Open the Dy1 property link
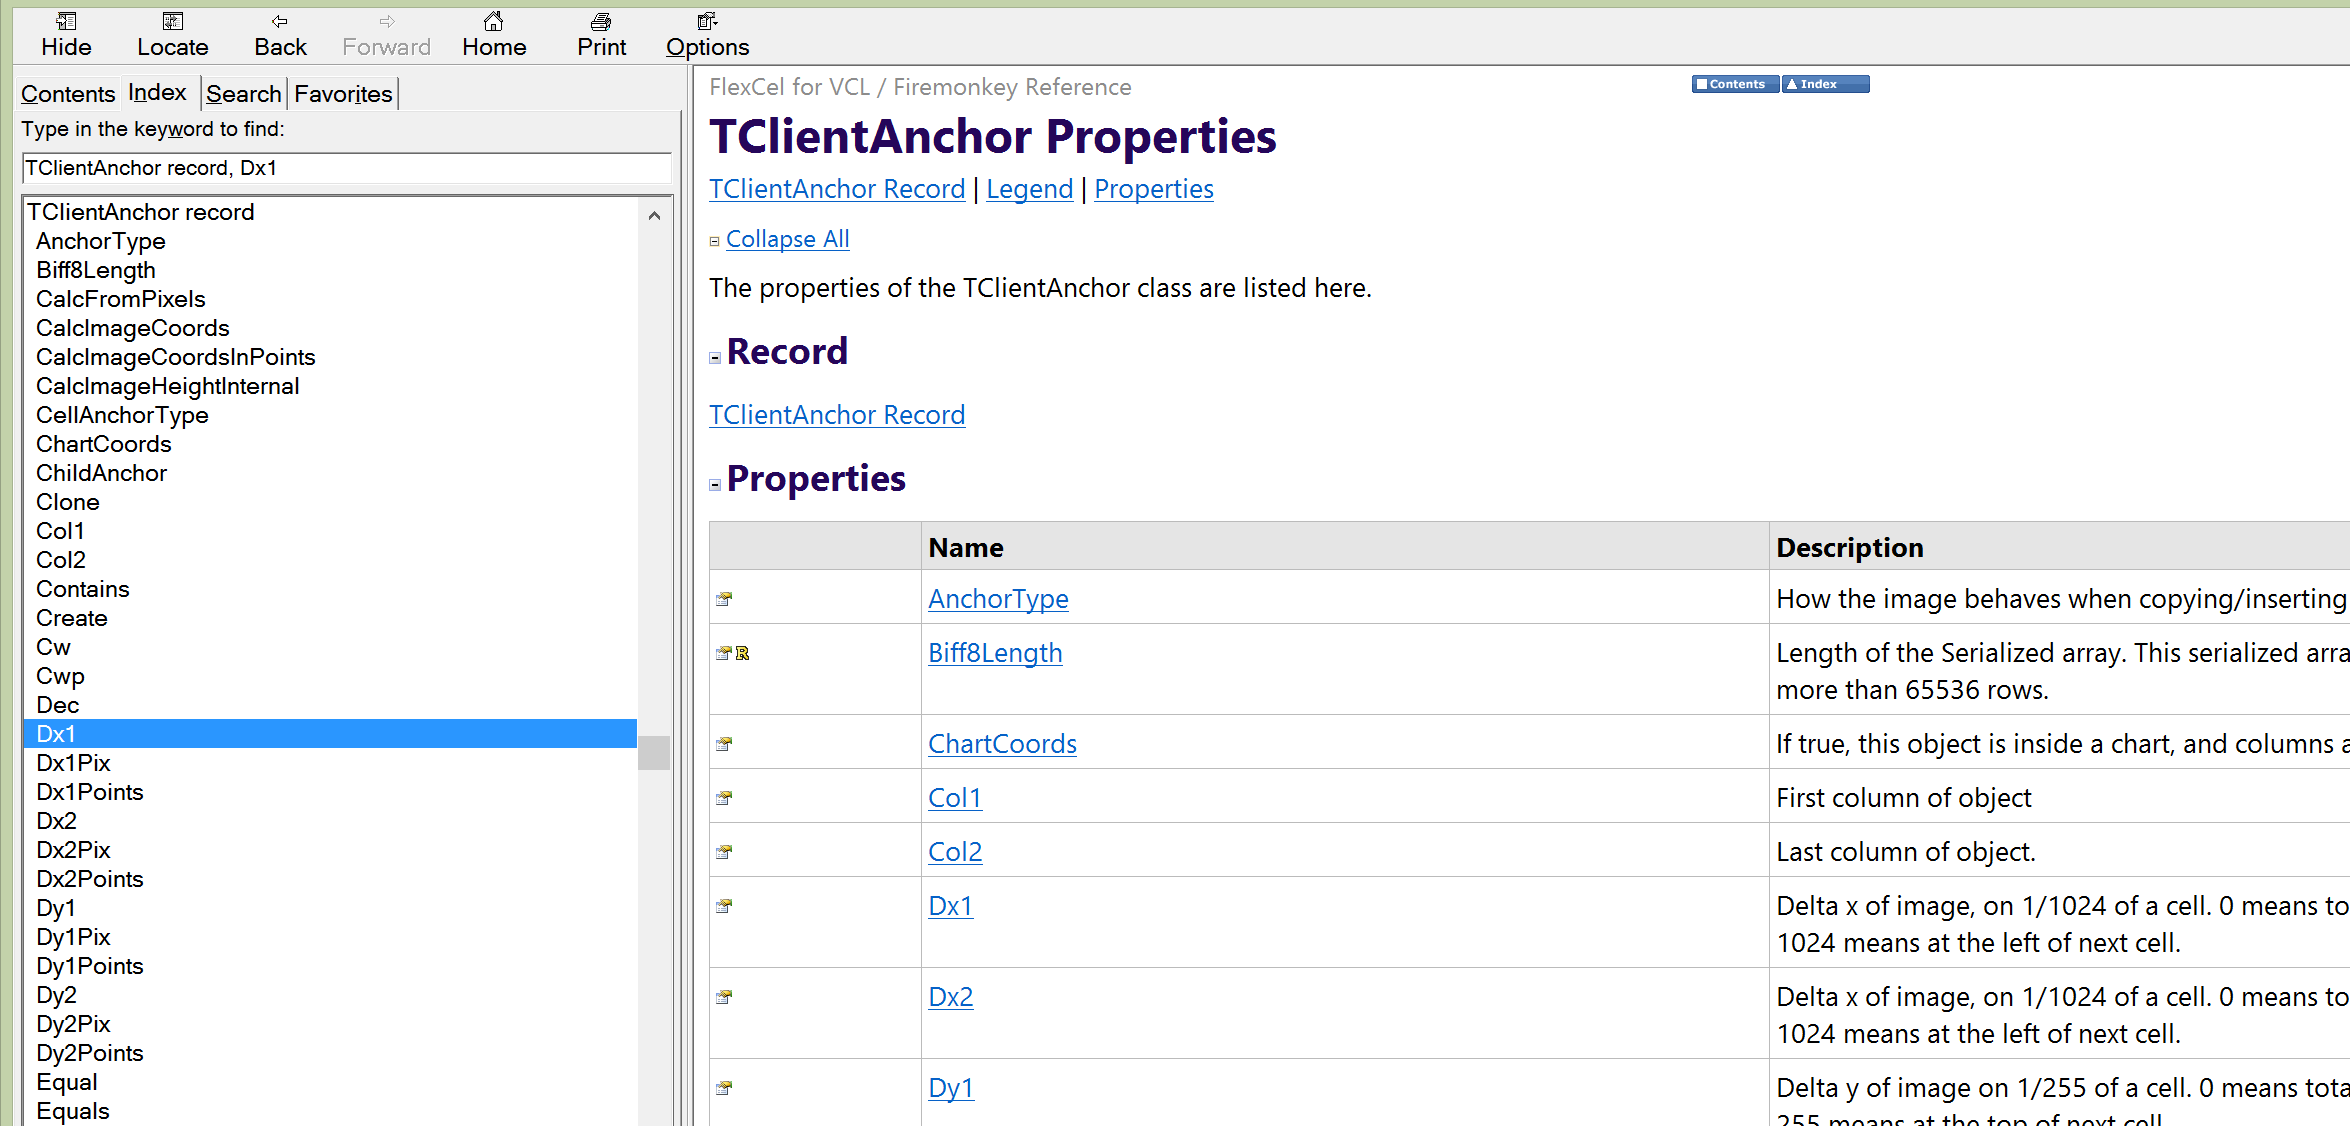 (951, 1088)
